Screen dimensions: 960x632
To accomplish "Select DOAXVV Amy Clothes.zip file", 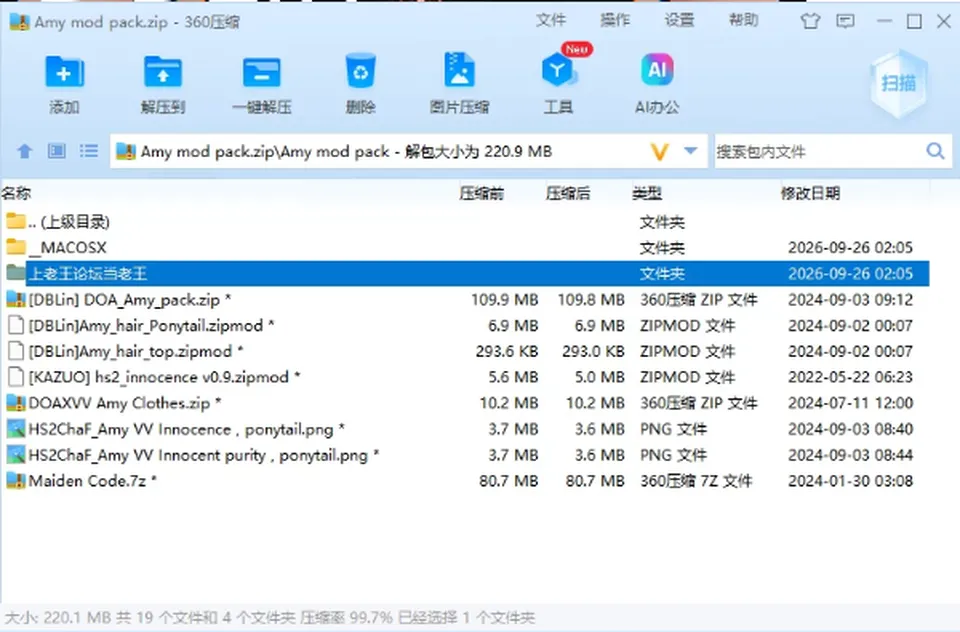I will (x=465, y=403).
